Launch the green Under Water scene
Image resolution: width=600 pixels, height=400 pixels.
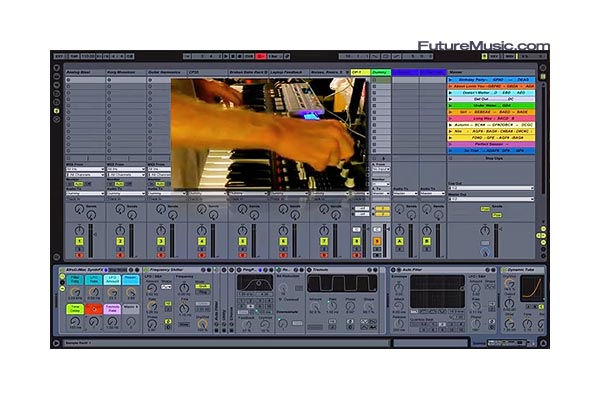[x=491, y=106]
